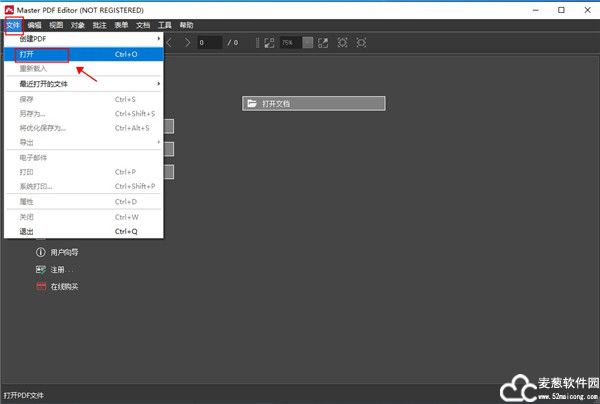Expand the 创建PDF submenu
The image size is (600, 404).
click(85, 39)
